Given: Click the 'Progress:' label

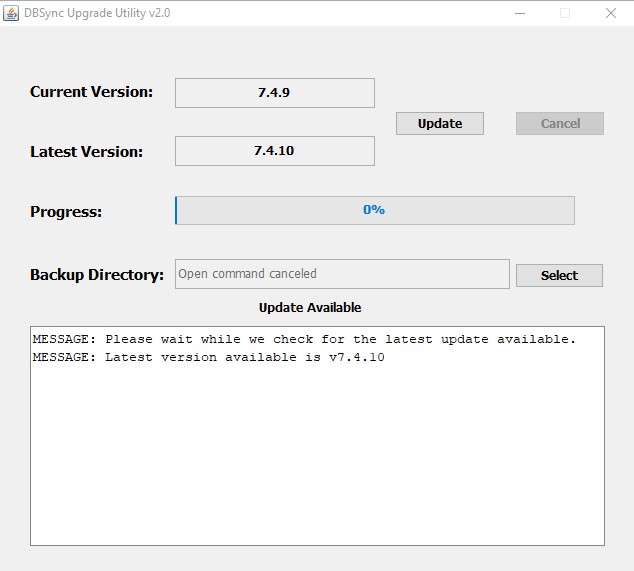Looking at the screenshot, I should pos(66,212).
